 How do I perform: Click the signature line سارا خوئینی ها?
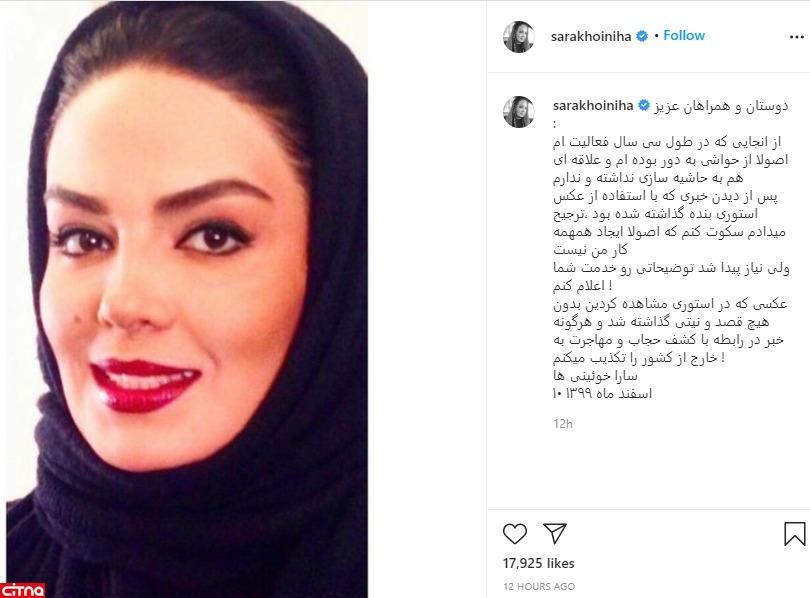click(x=595, y=375)
